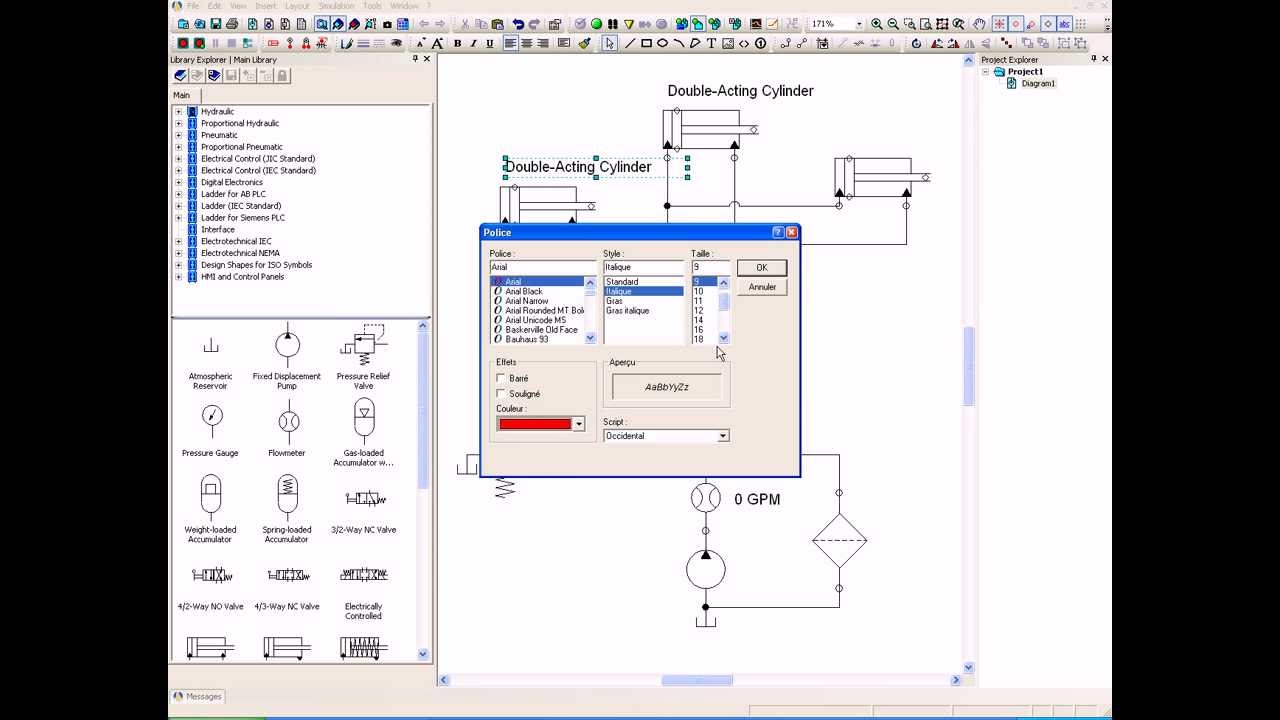Click the green Start Simulation circle icon
The width and height of the screenshot is (1280, 720).
(597, 24)
